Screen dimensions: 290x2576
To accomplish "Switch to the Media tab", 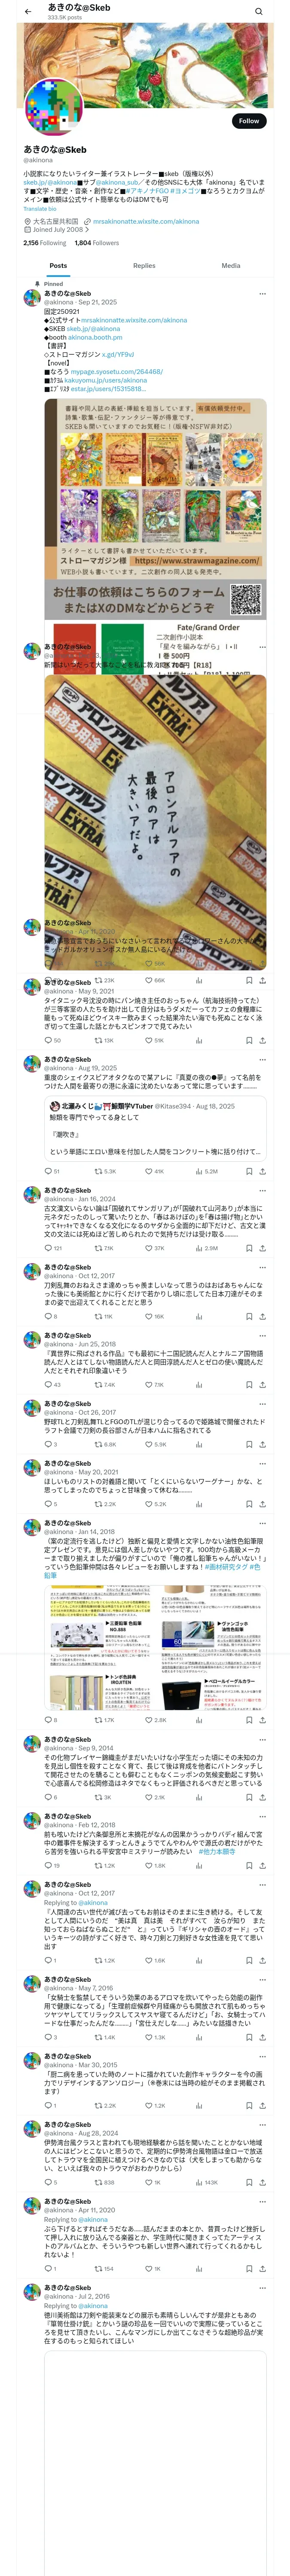I will point(231,266).
